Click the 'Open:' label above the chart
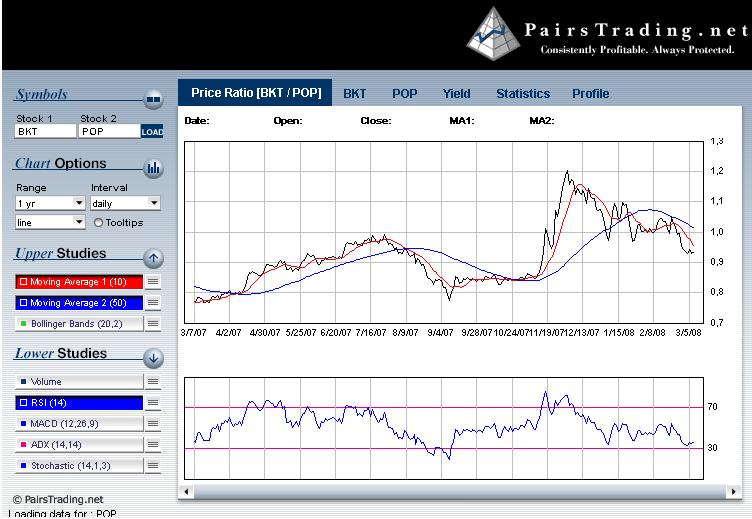The height and width of the screenshot is (519, 752). (x=288, y=121)
